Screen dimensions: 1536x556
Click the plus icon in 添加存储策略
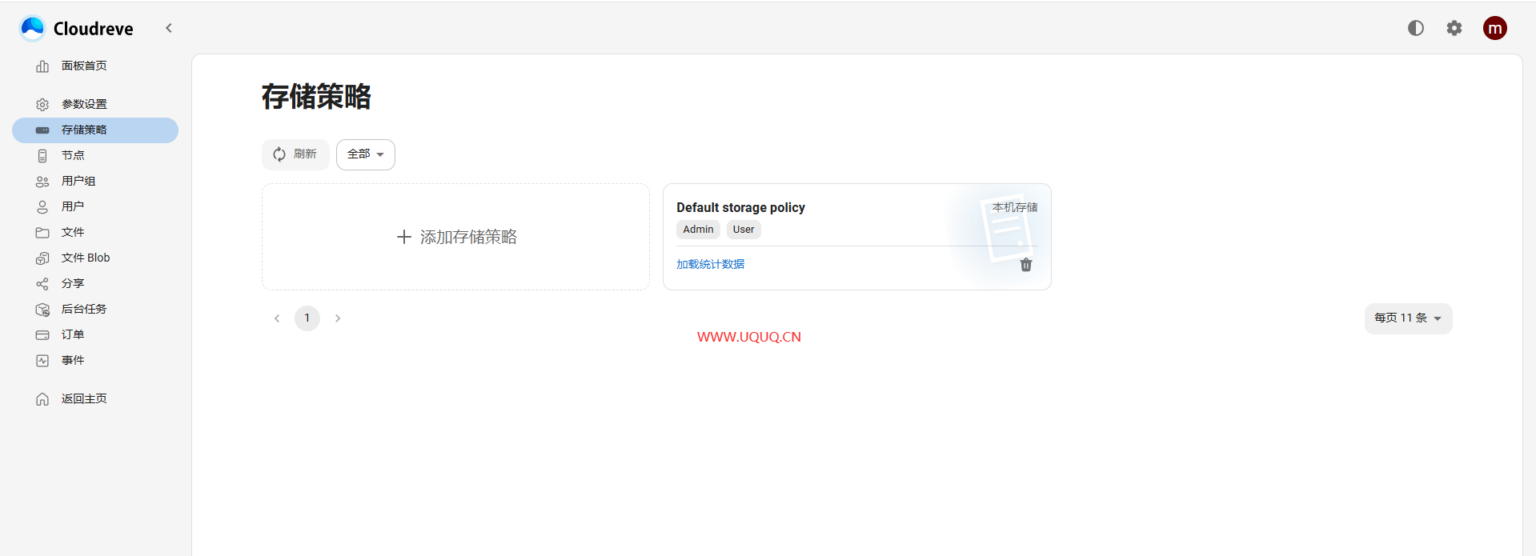[404, 237]
